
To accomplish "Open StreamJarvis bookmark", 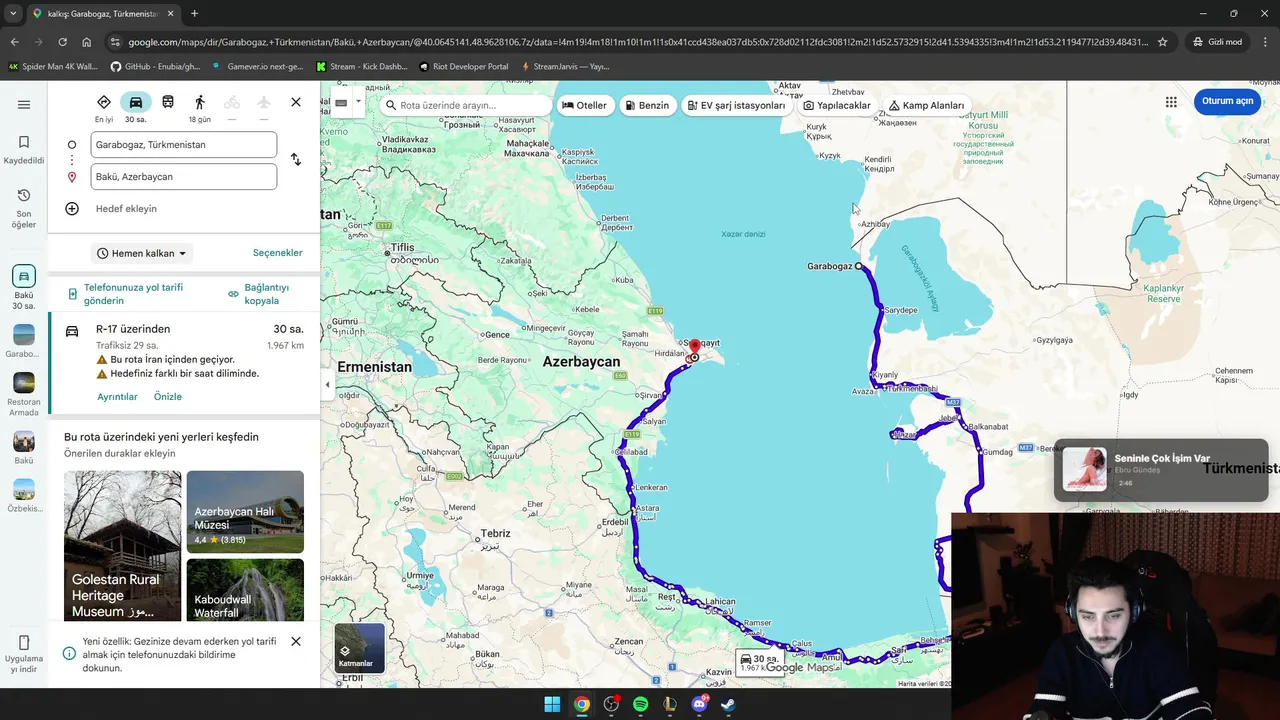I will (x=565, y=67).
